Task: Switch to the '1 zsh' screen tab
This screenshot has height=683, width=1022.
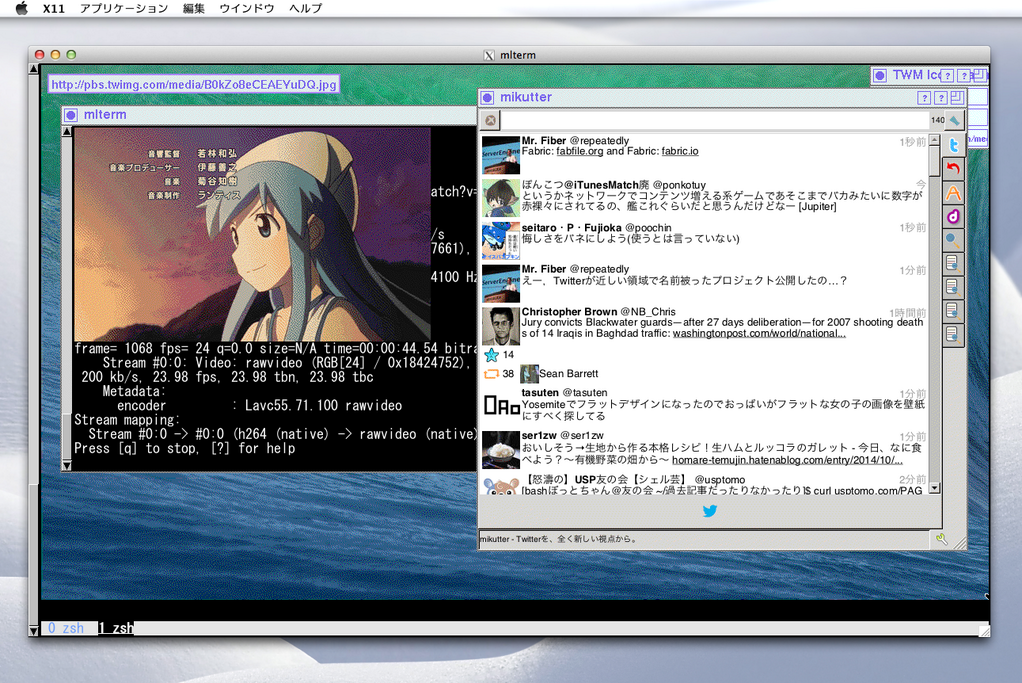Action: coord(116,628)
